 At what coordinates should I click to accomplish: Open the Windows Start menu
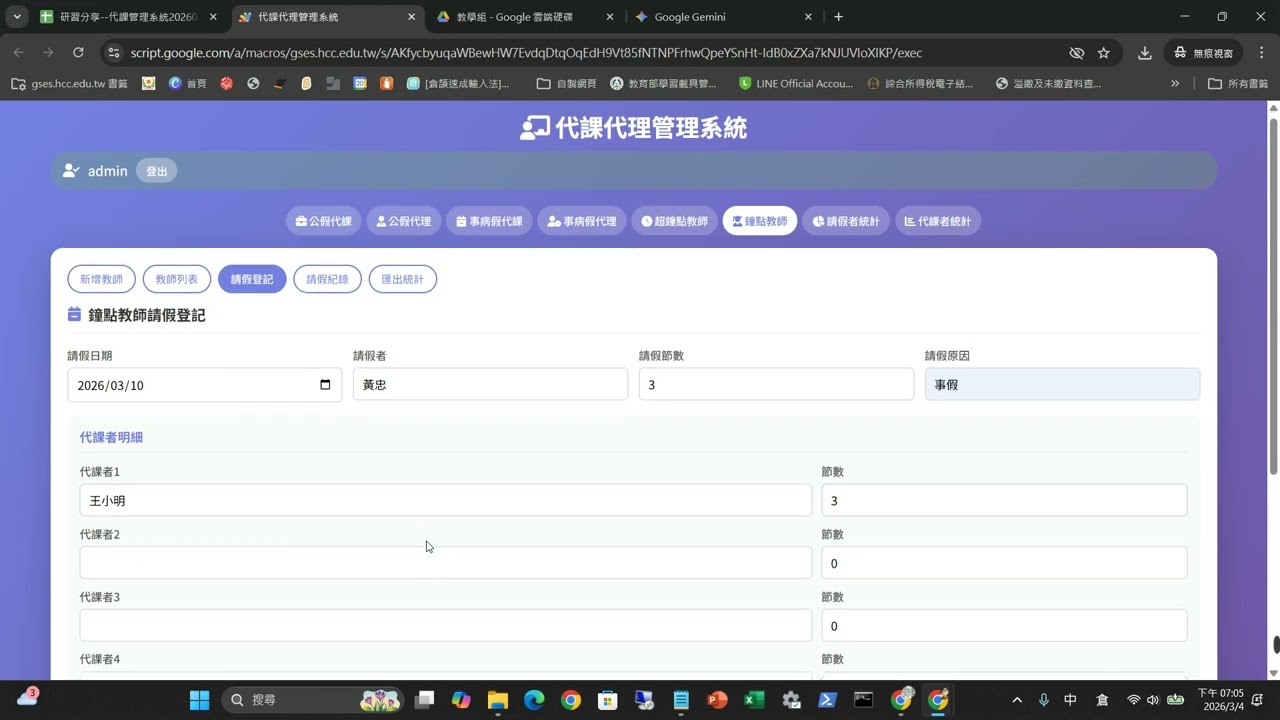(199, 700)
